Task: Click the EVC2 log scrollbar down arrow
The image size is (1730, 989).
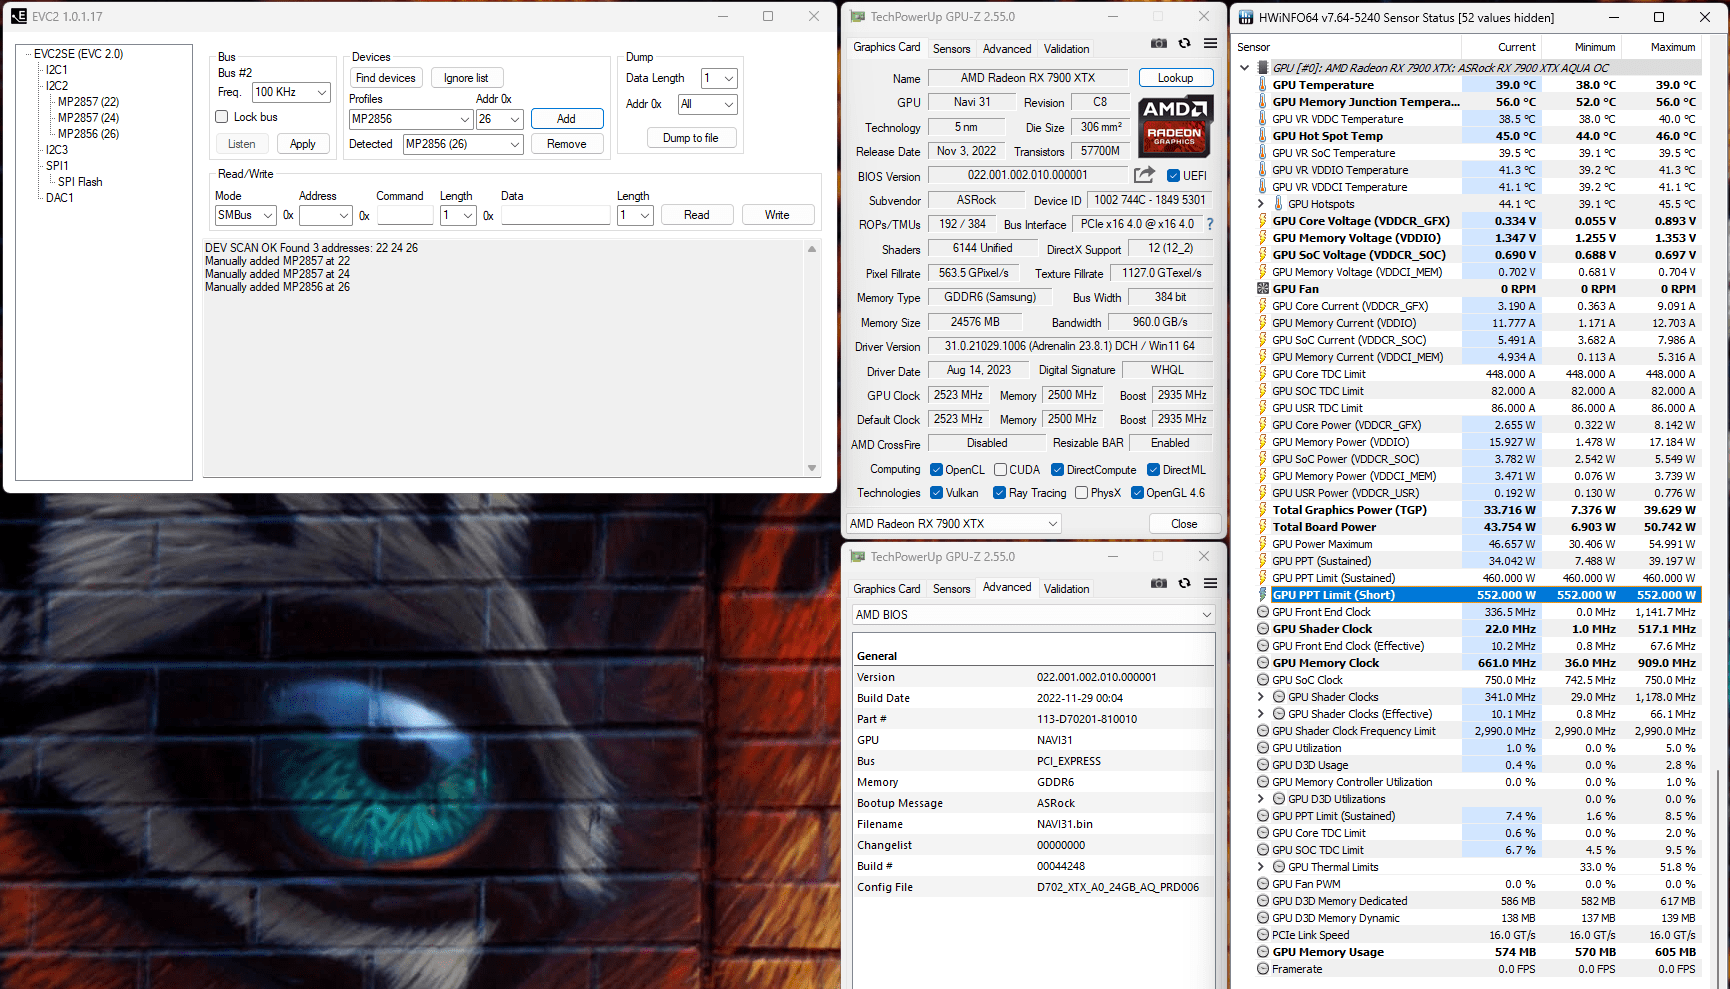Action: (812, 468)
